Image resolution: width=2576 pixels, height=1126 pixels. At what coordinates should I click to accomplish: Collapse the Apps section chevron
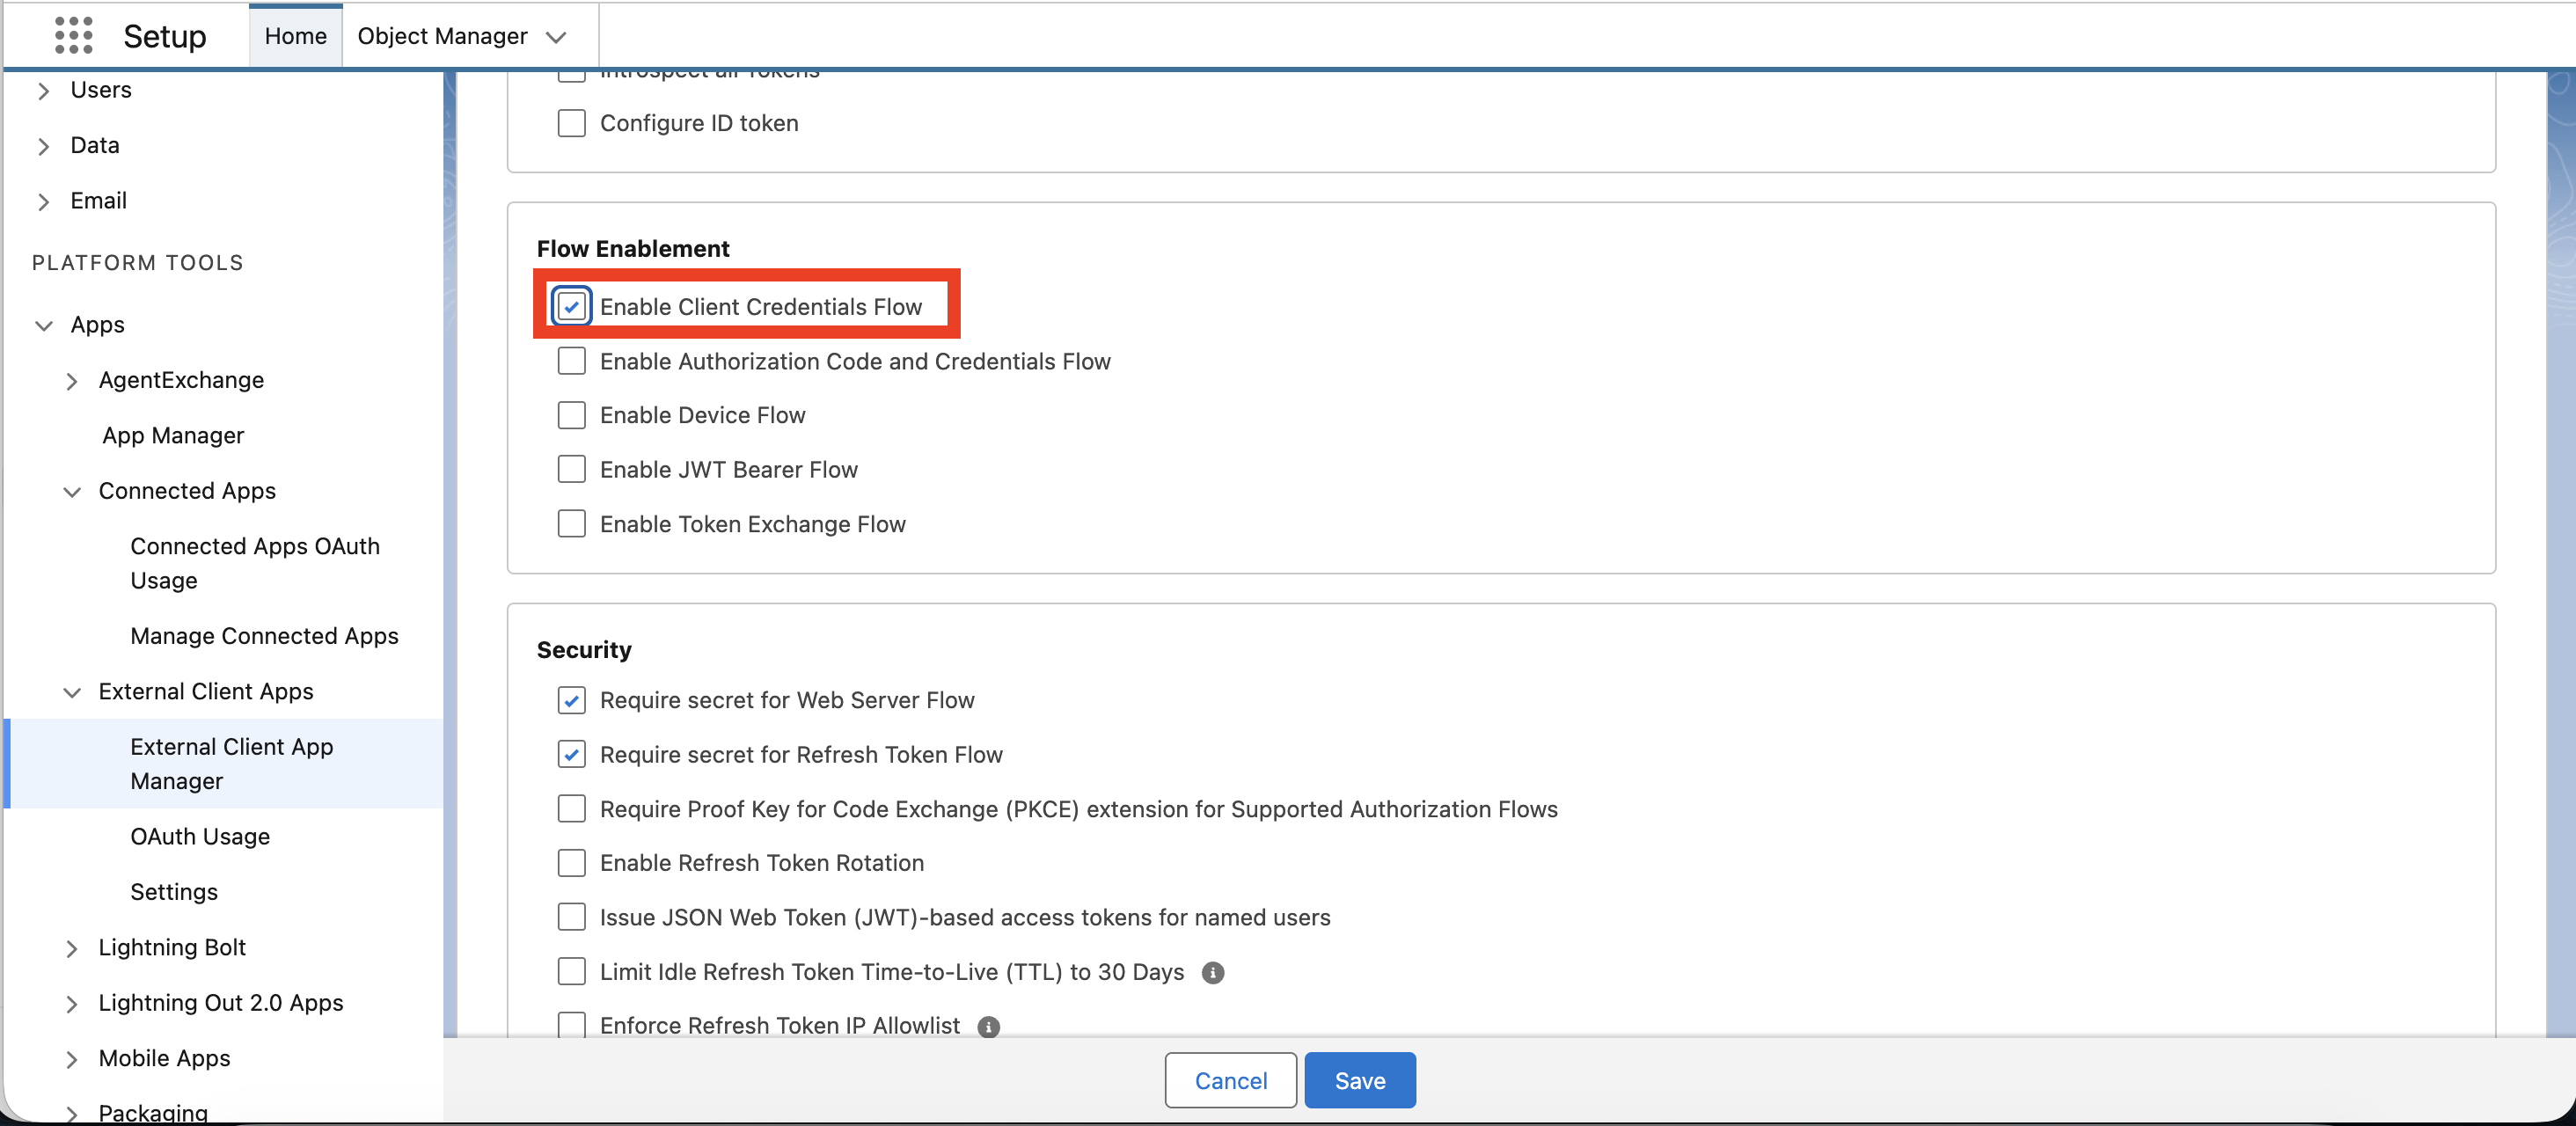(43, 326)
